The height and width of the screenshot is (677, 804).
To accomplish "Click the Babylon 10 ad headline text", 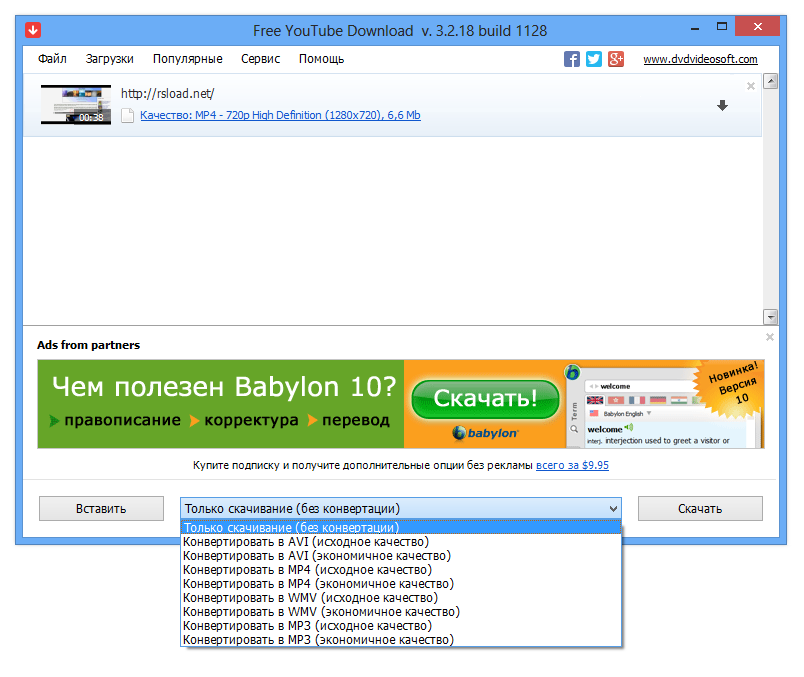I will [225, 387].
